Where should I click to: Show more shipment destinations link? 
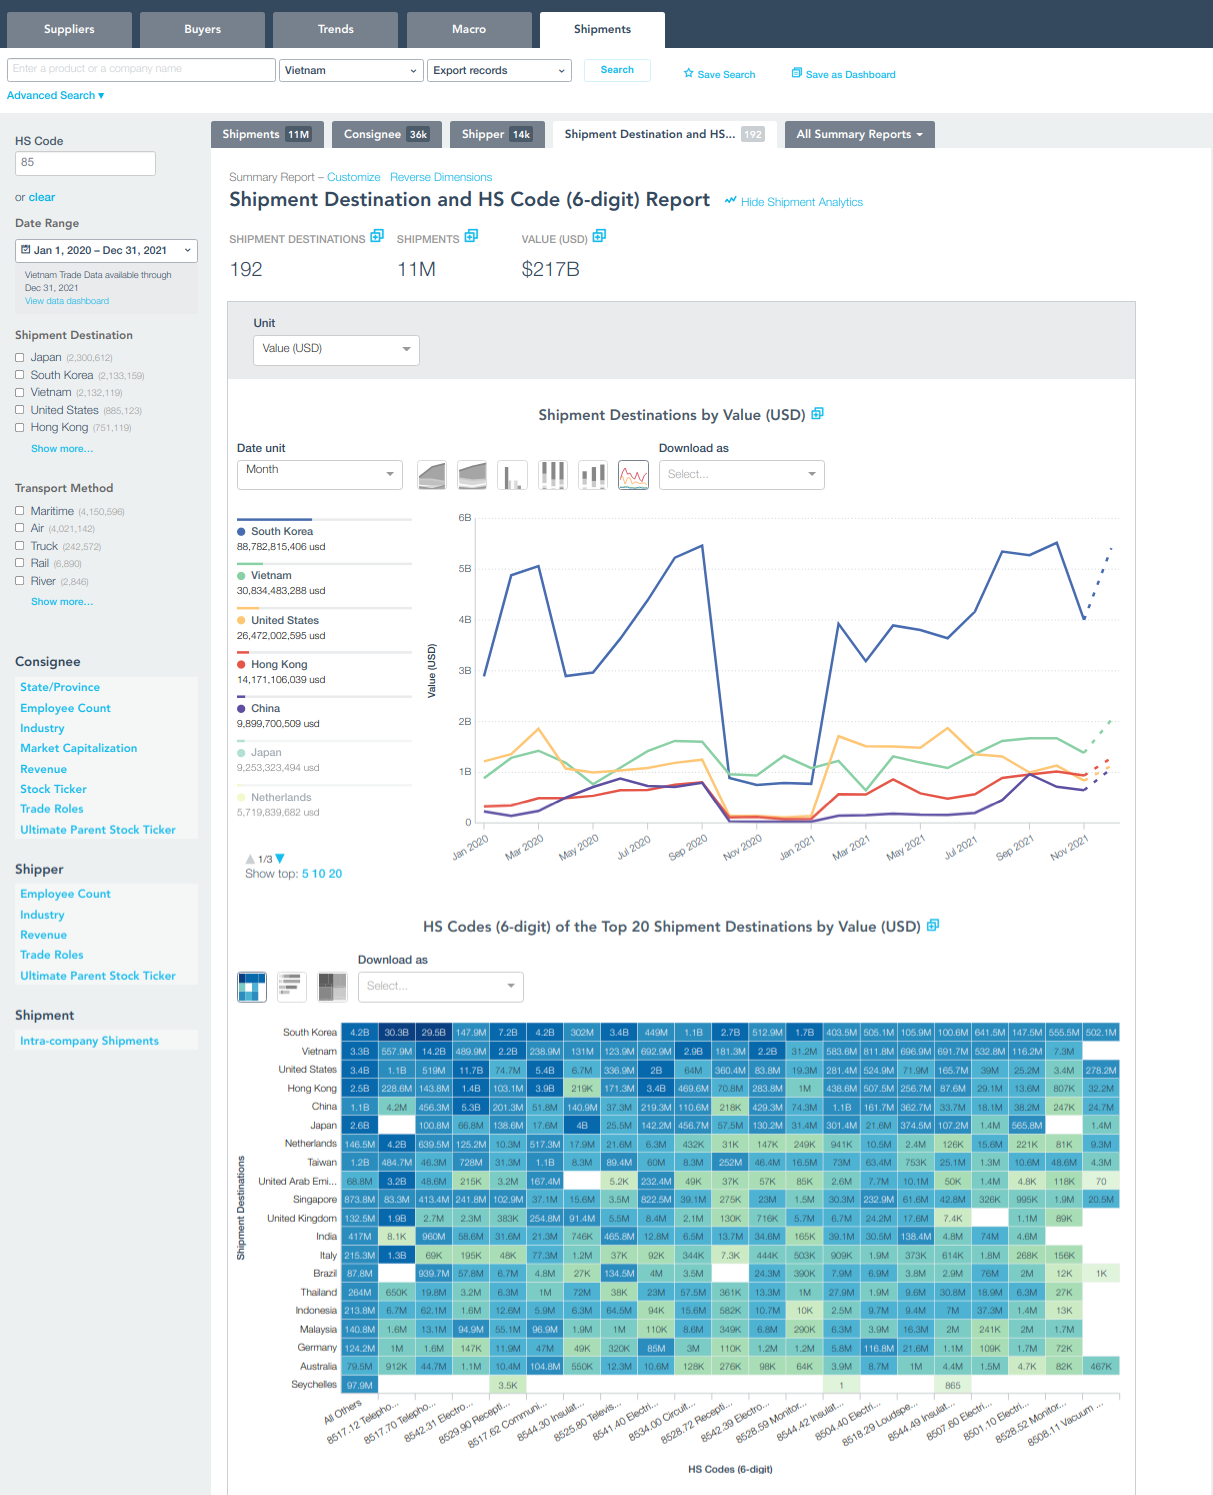tap(62, 449)
